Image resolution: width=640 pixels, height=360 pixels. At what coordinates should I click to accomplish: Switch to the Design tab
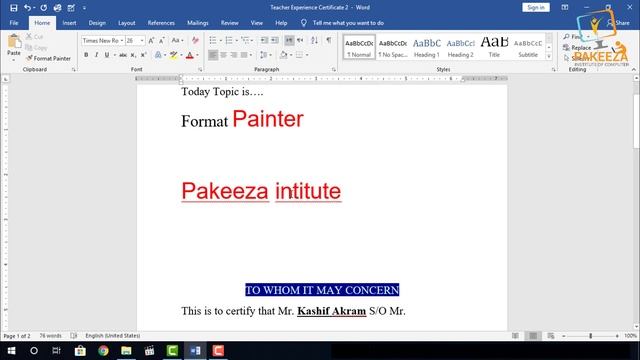97,23
